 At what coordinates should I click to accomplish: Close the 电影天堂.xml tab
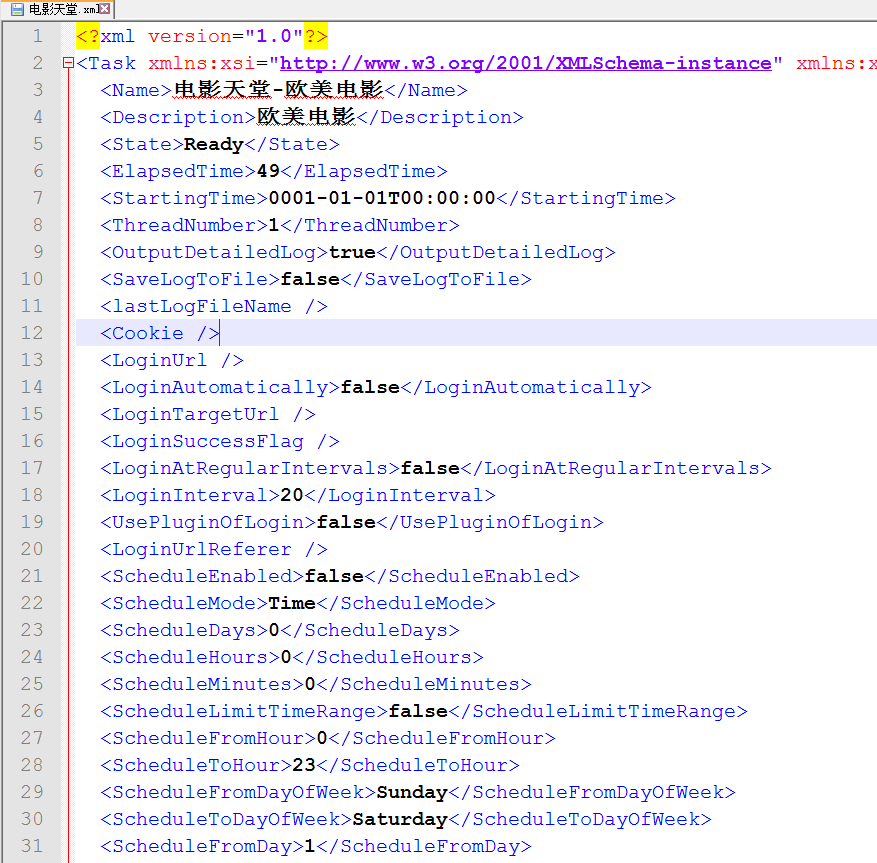pyautogui.click(x=105, y=9)
